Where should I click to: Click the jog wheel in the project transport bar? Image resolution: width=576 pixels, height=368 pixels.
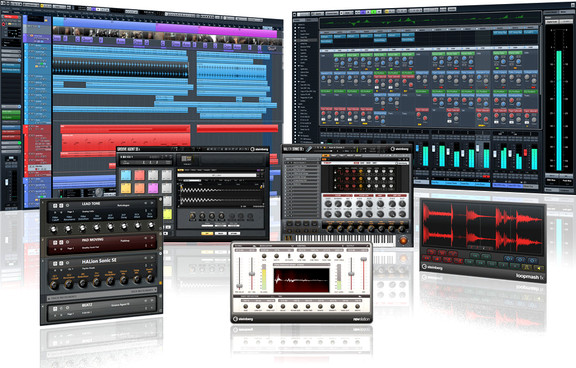click(x=99, y=192)
